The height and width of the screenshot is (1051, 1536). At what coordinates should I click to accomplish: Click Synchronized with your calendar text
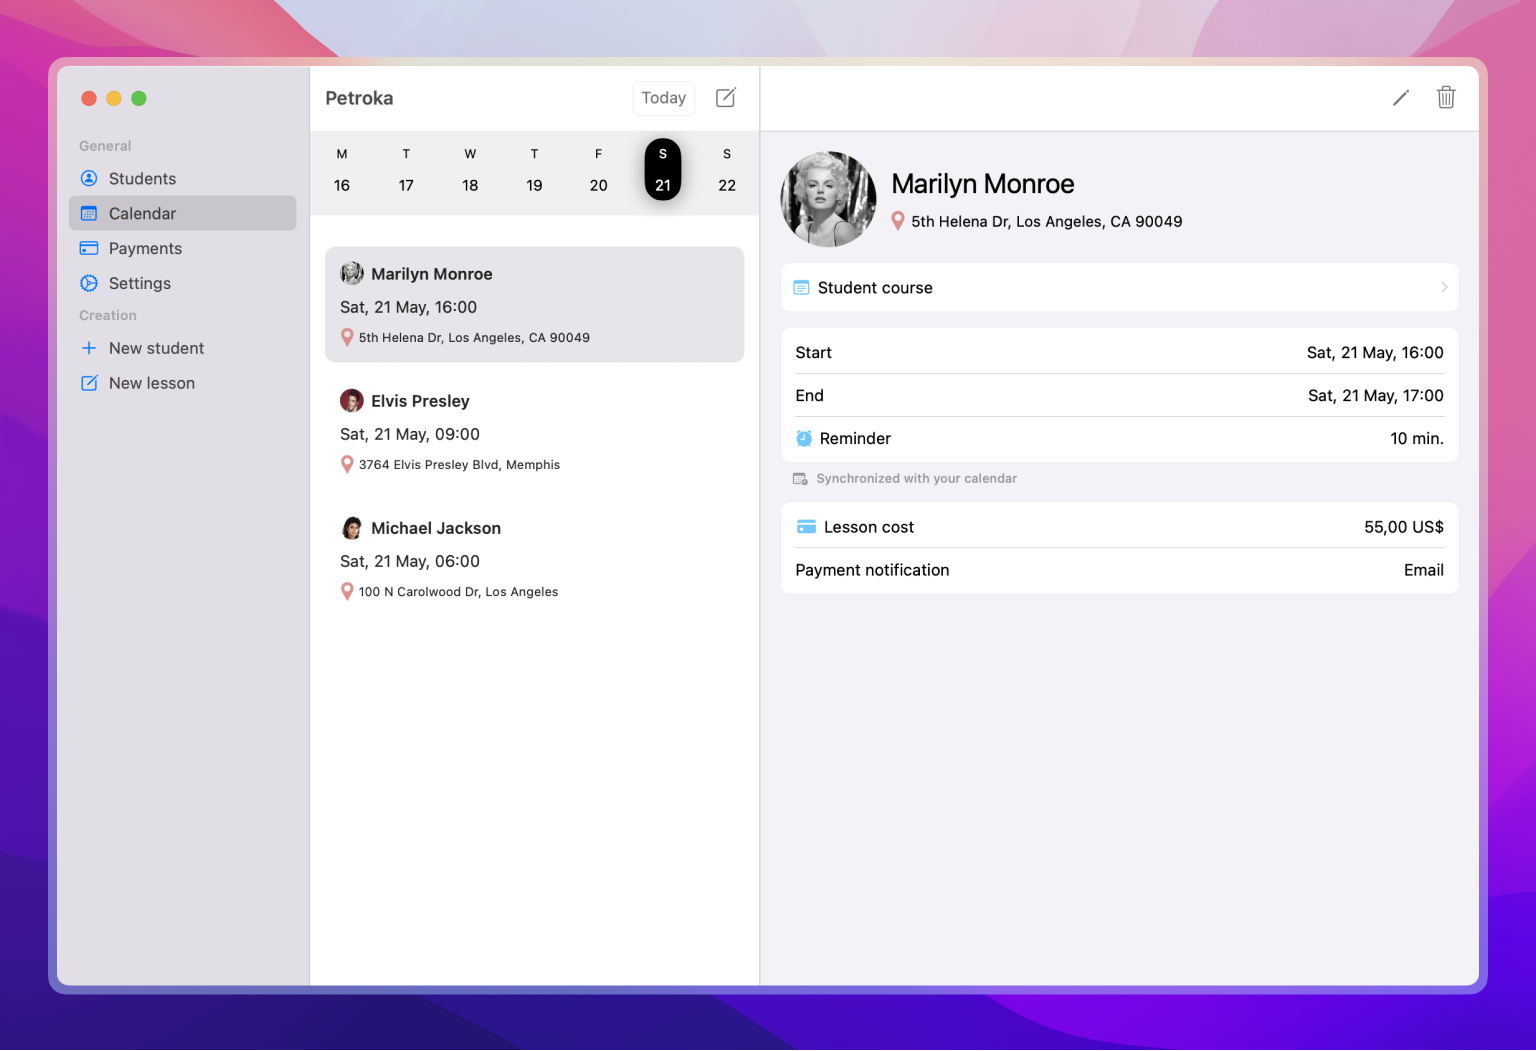pyautogui.click(x=917, y=479)
